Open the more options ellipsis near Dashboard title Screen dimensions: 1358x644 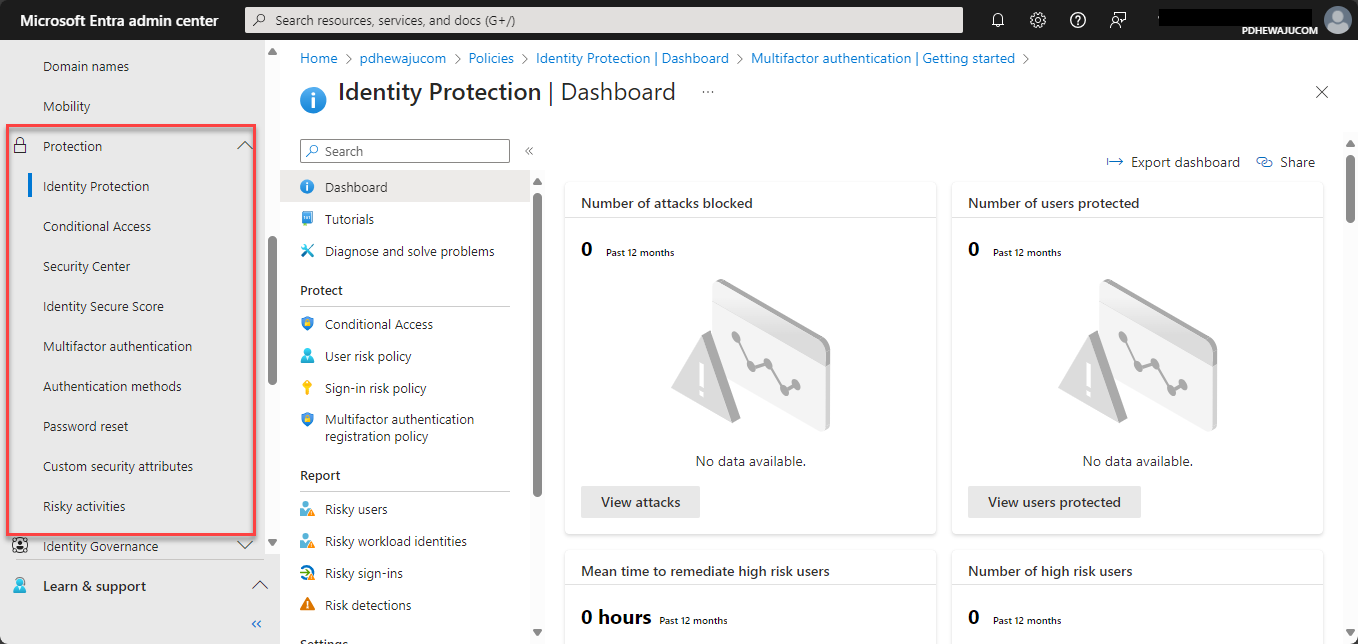pos(708,92)
